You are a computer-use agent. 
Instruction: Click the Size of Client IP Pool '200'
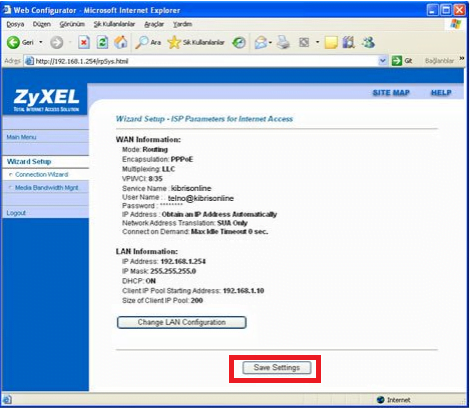[x=197, y=301]
